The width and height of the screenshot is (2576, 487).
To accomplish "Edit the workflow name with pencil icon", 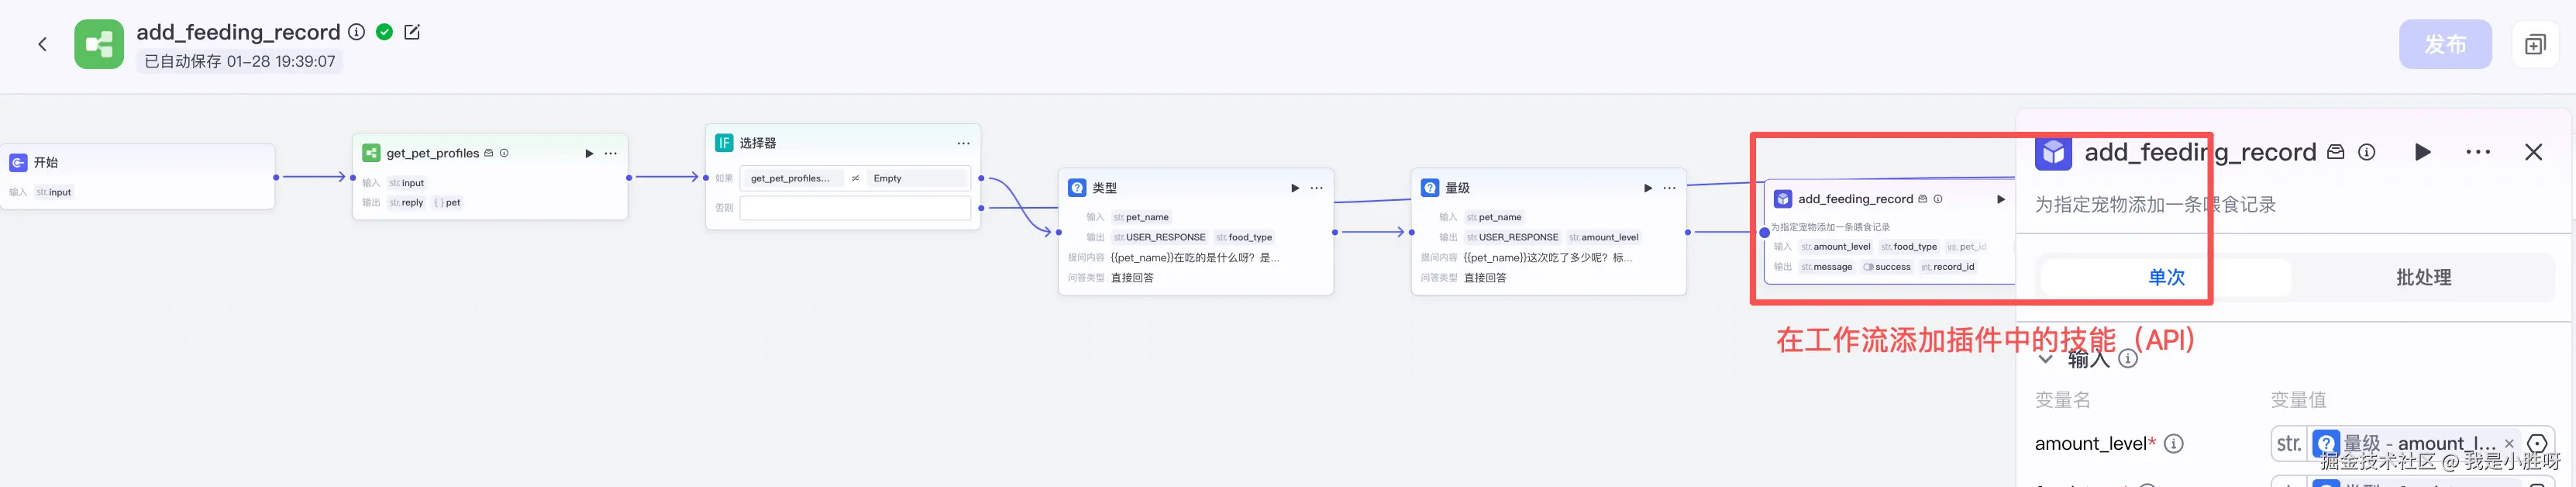I will (x=412, y=32).
